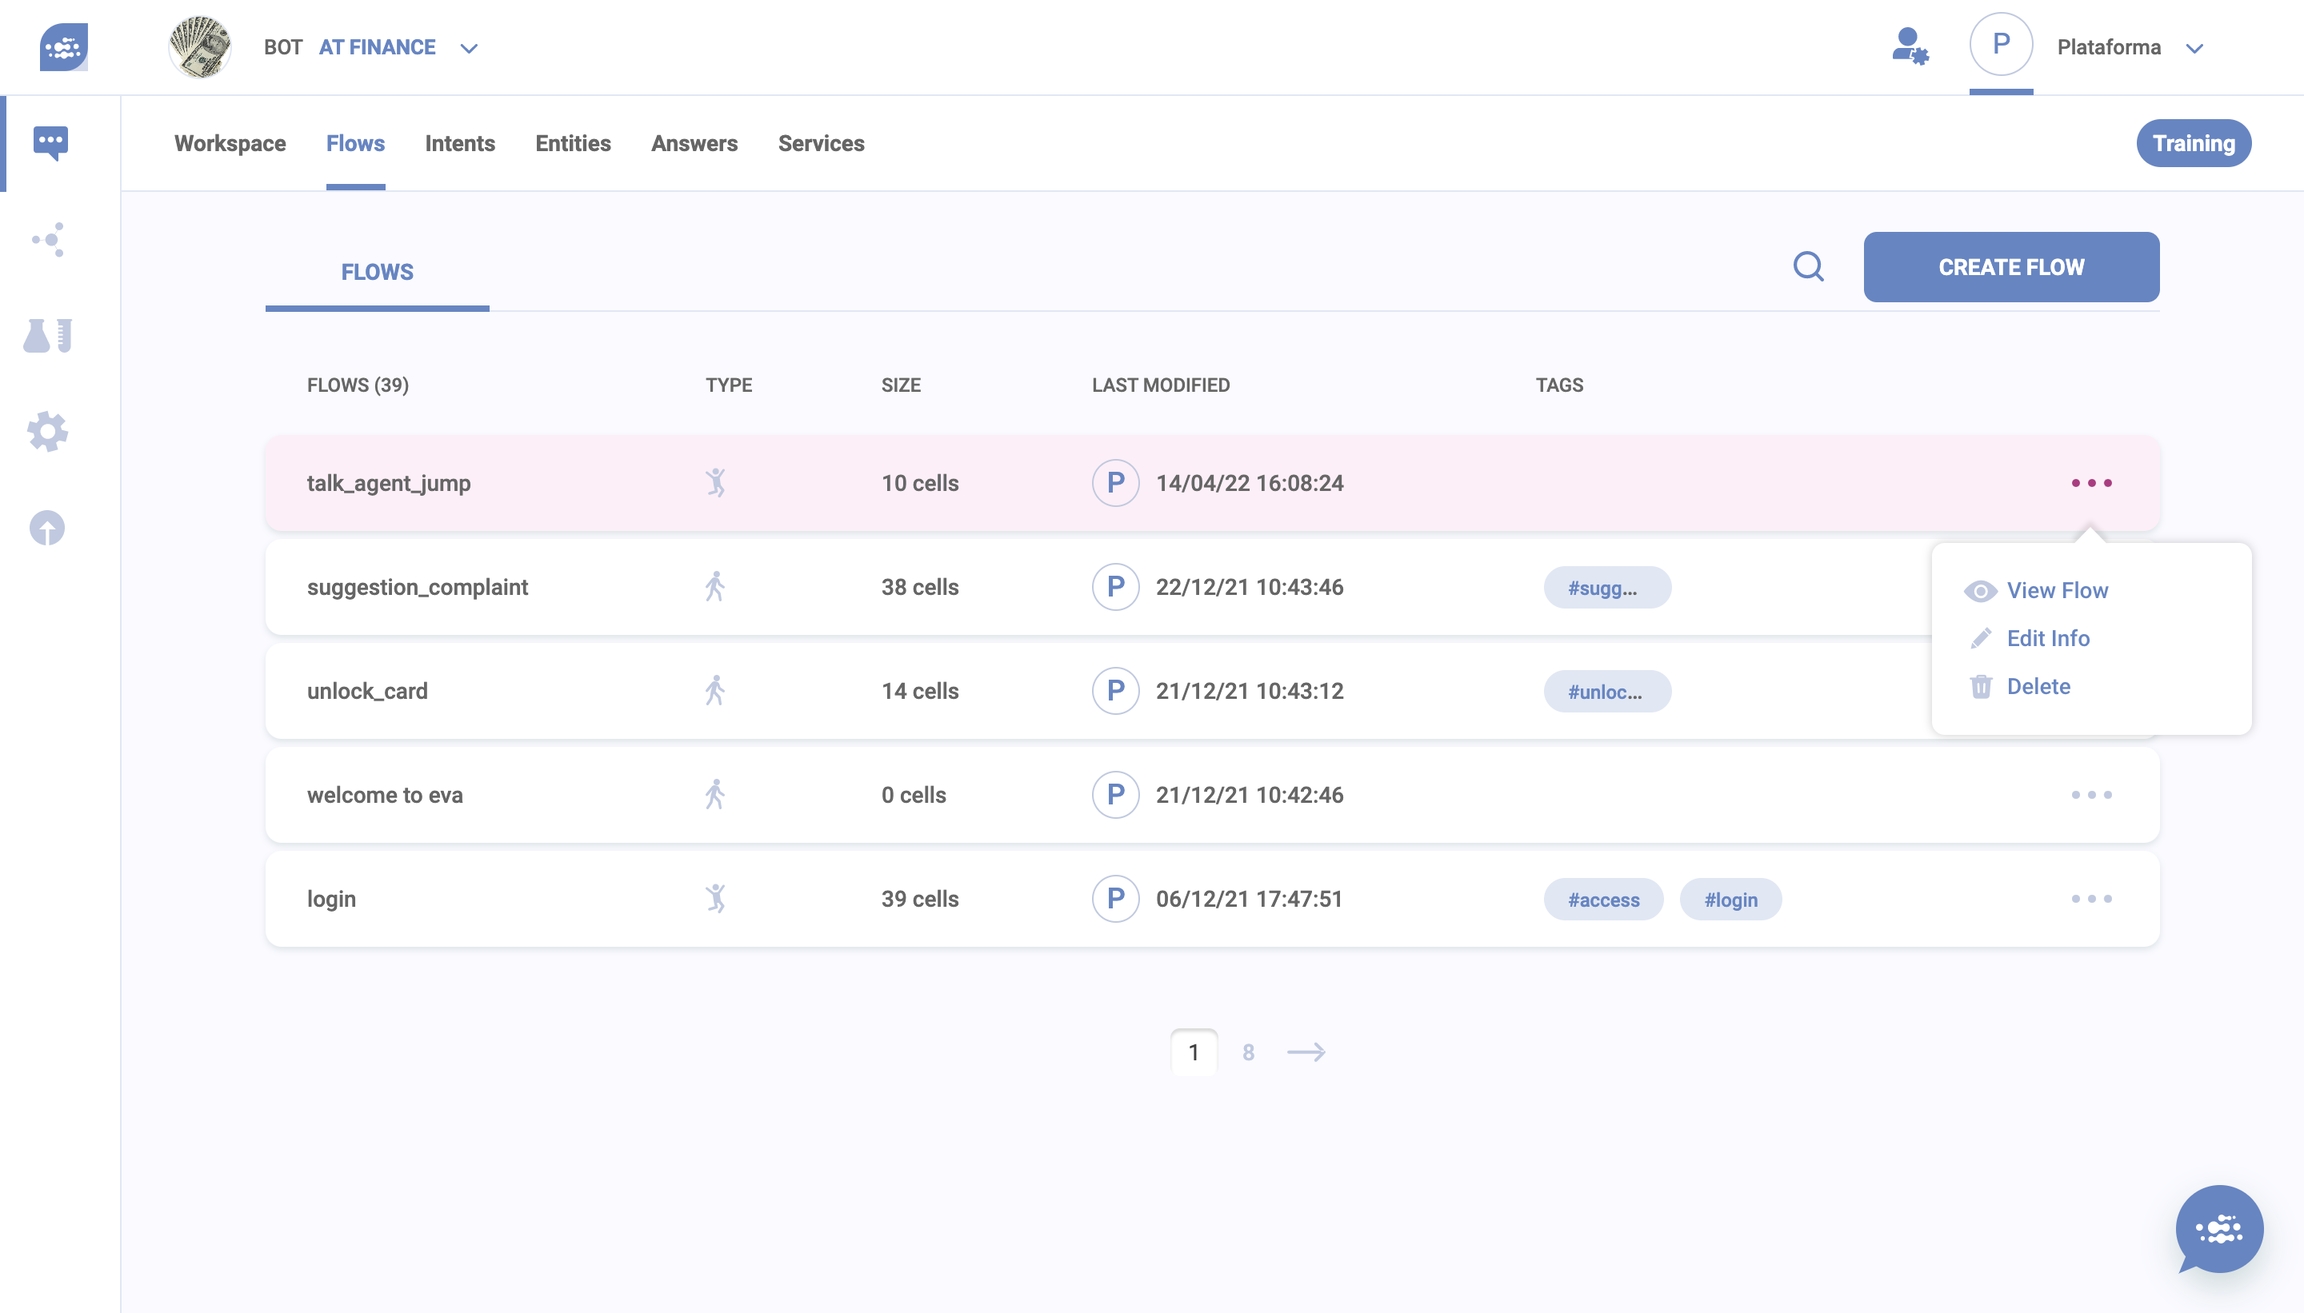Image resolution: width=2304 pixels, height=1313 pixels.
Task: Open the search flows magnifier icon
Action: point(1808,267)
